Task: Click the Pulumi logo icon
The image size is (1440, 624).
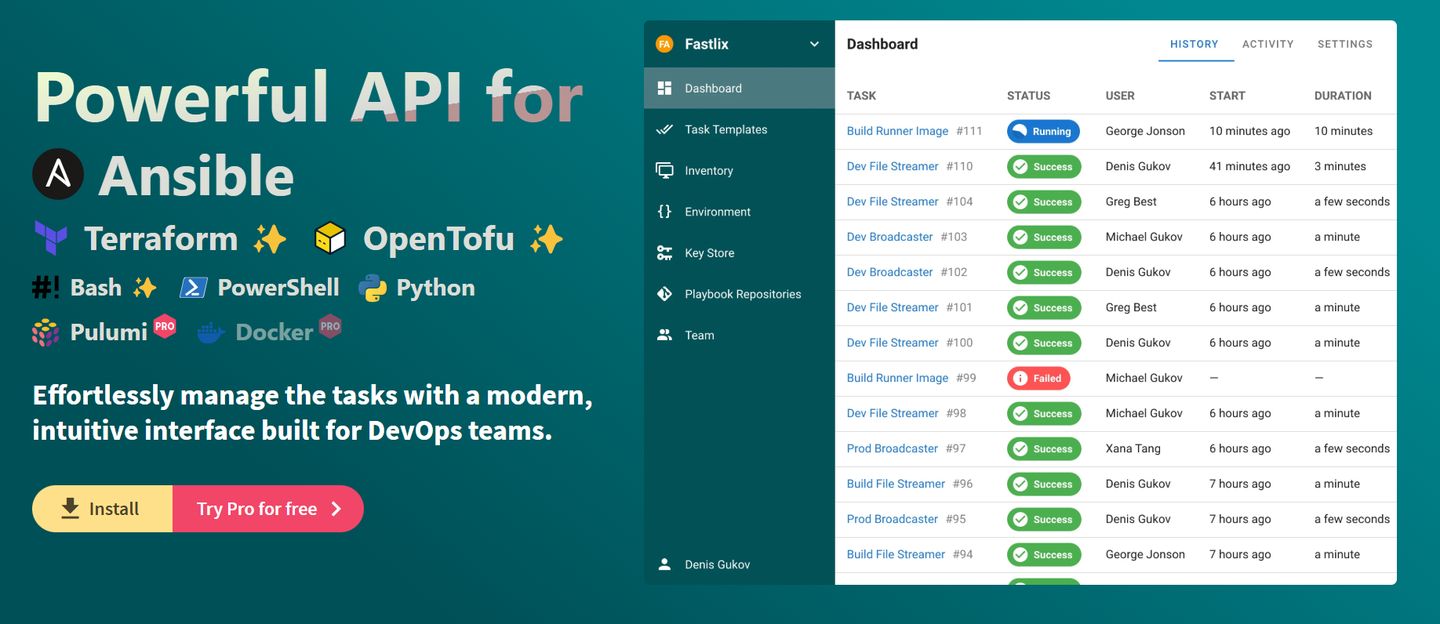Action: coord(45,332)
